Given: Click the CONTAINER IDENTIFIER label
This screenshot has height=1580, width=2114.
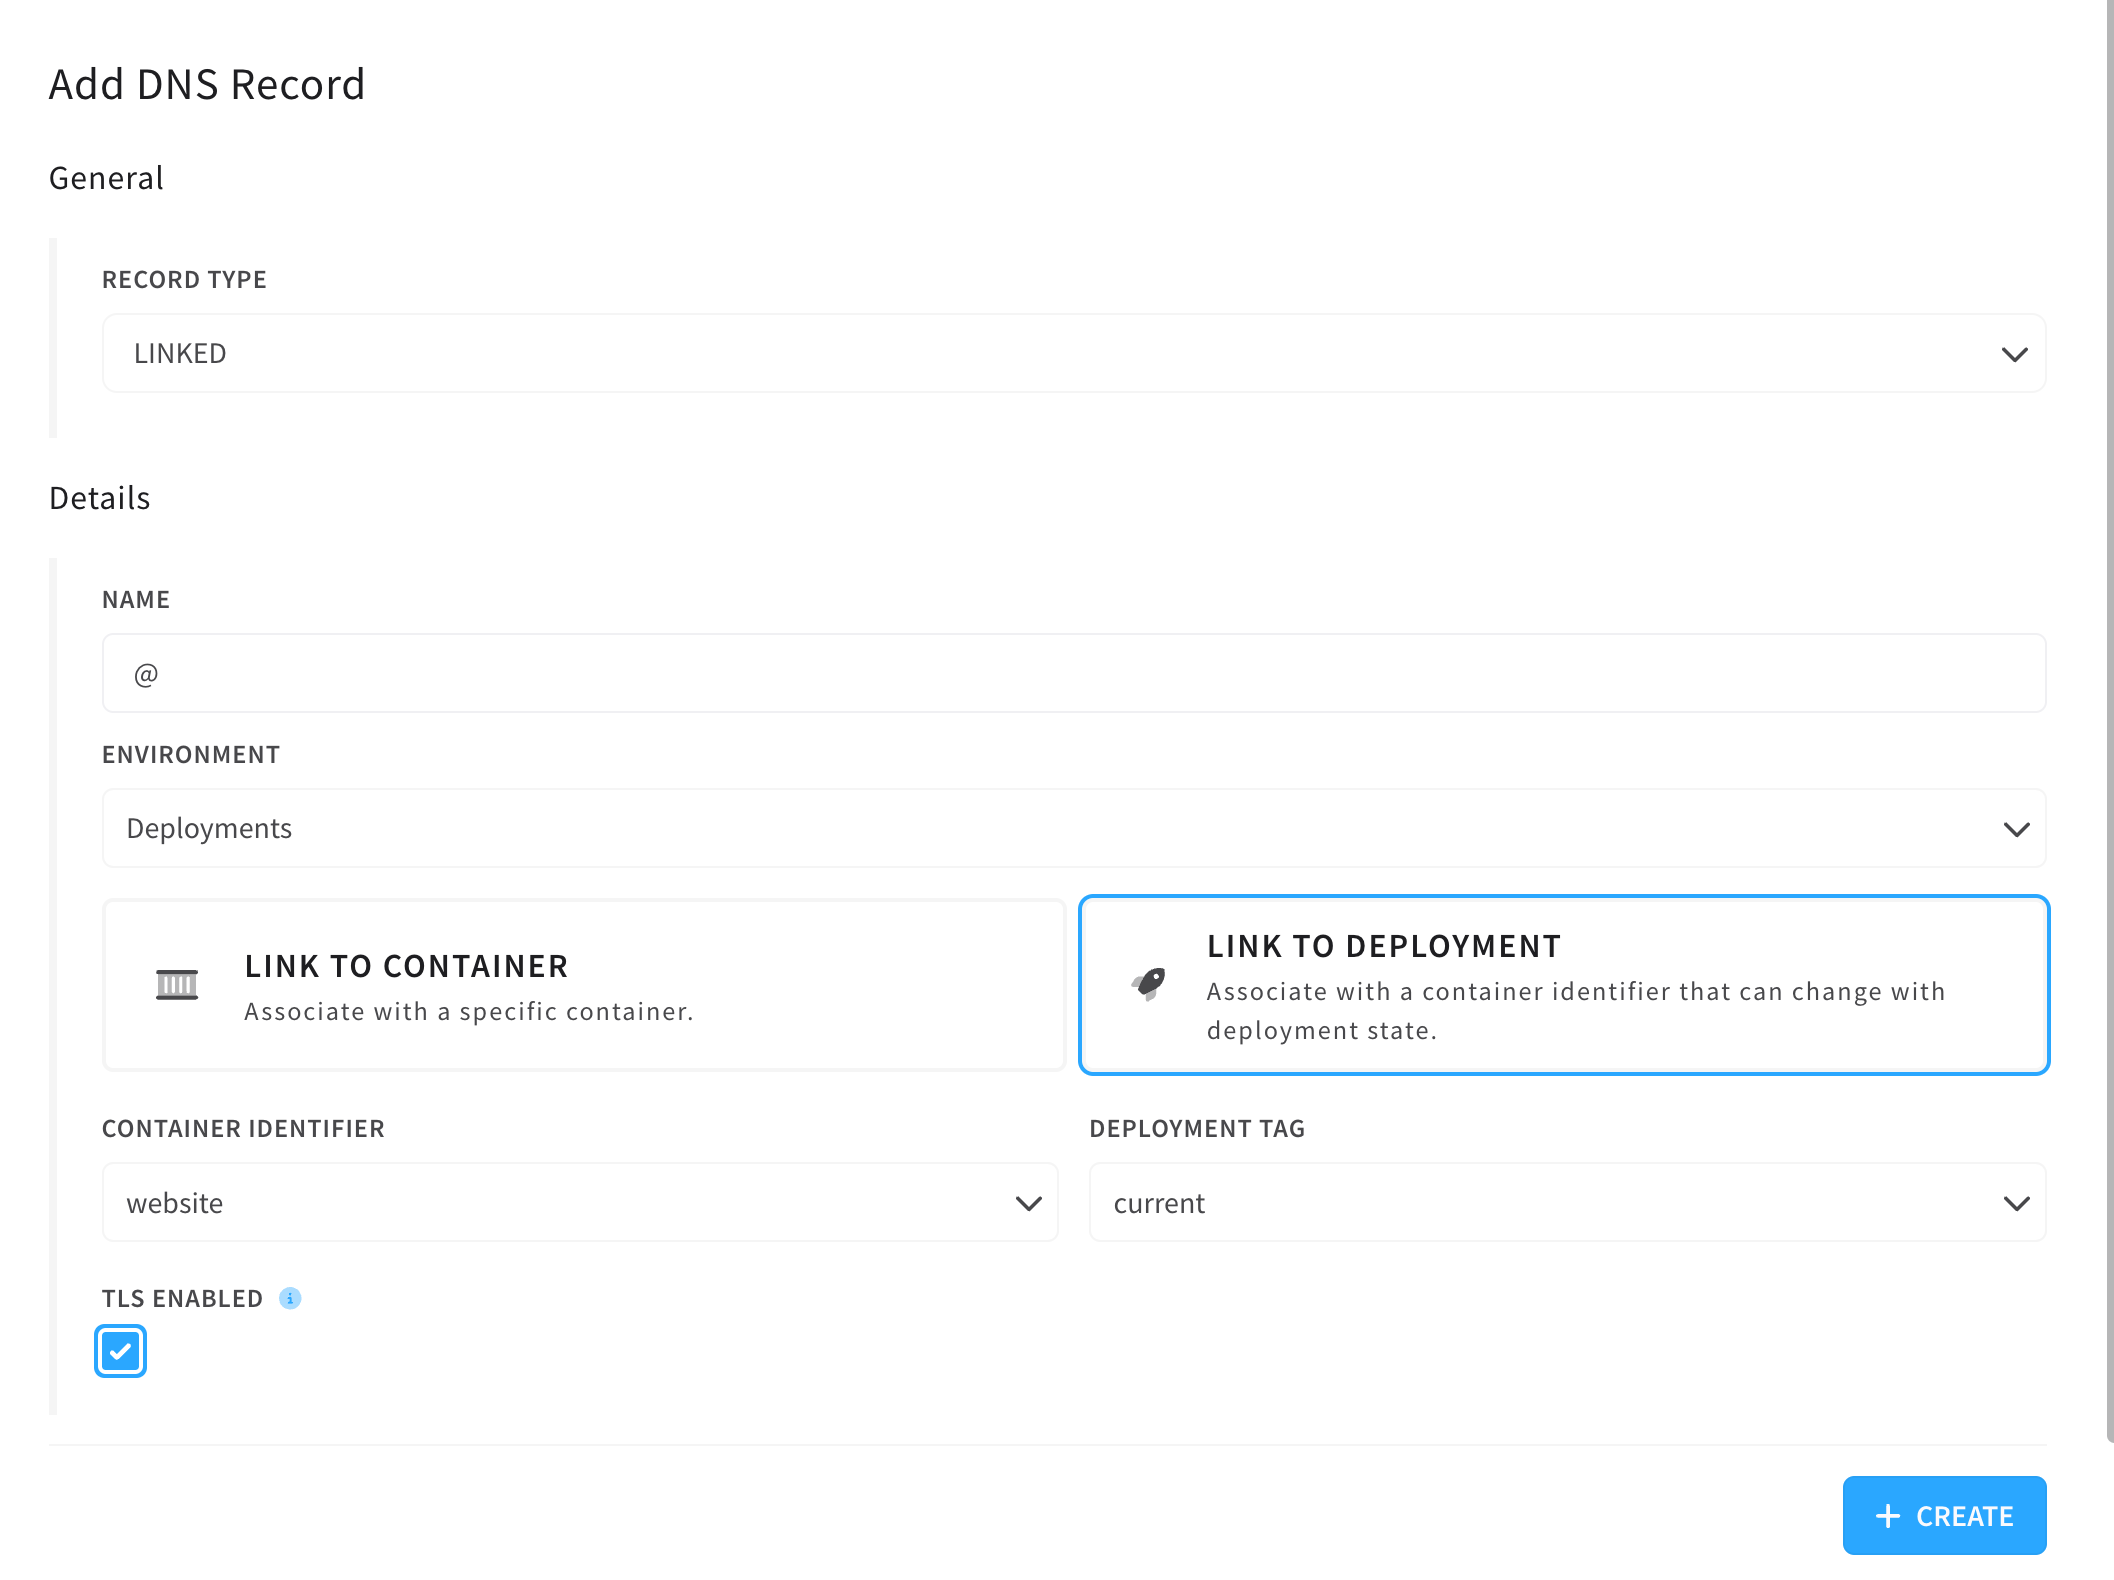Looking at the screenshot, I should (x=243, y=1128).
